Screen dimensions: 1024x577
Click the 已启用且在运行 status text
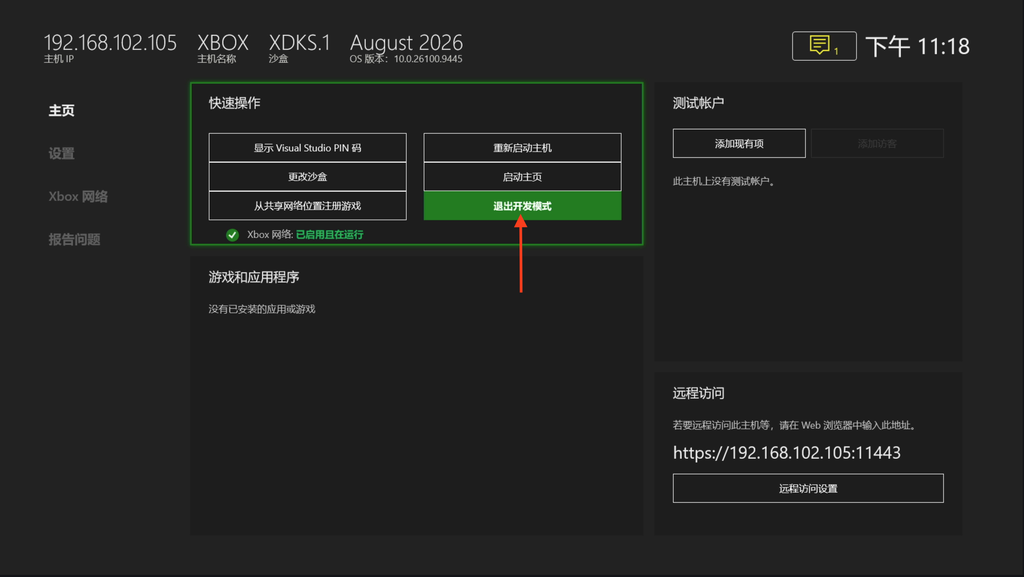(x=330, y=235)
